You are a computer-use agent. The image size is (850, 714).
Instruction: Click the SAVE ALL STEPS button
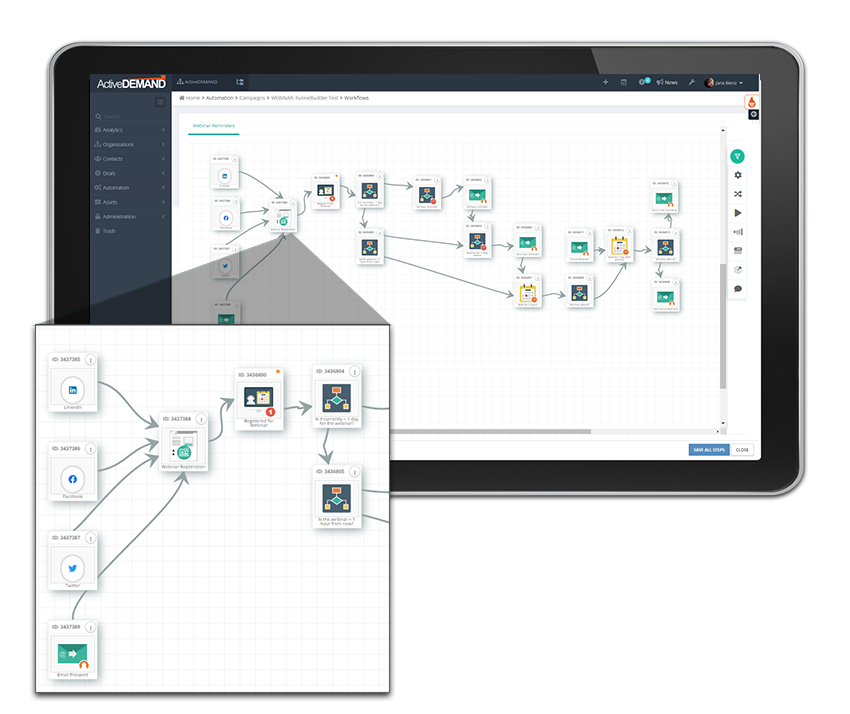point(709,449)
